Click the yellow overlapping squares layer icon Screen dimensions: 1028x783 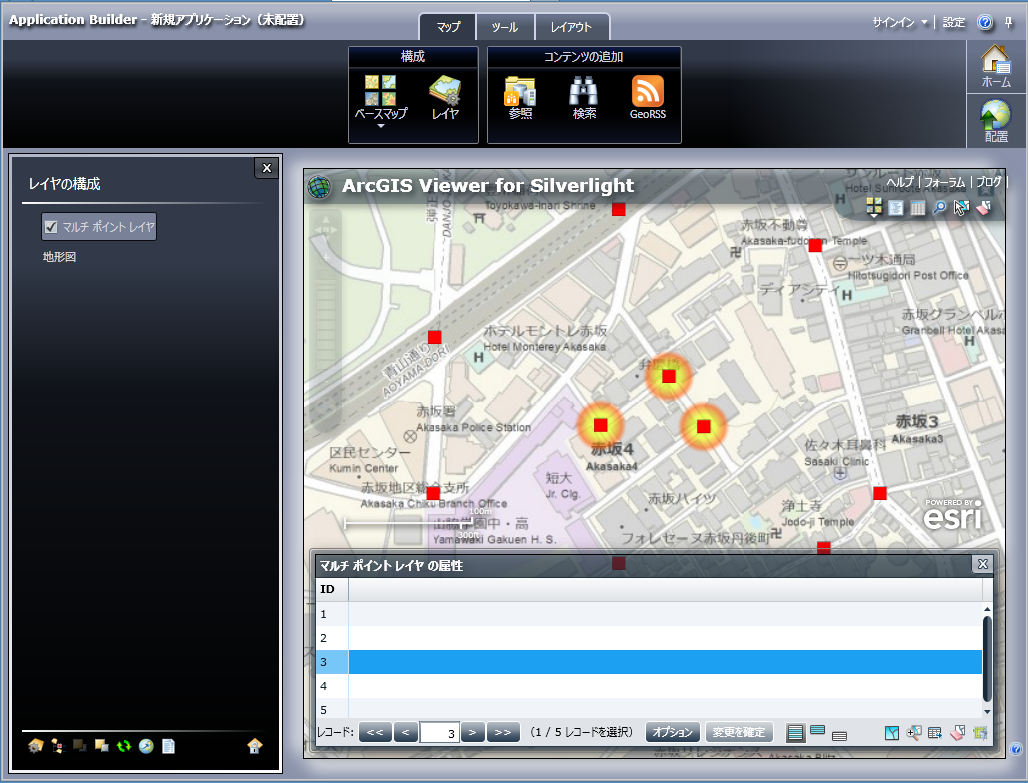pos(102,746)
